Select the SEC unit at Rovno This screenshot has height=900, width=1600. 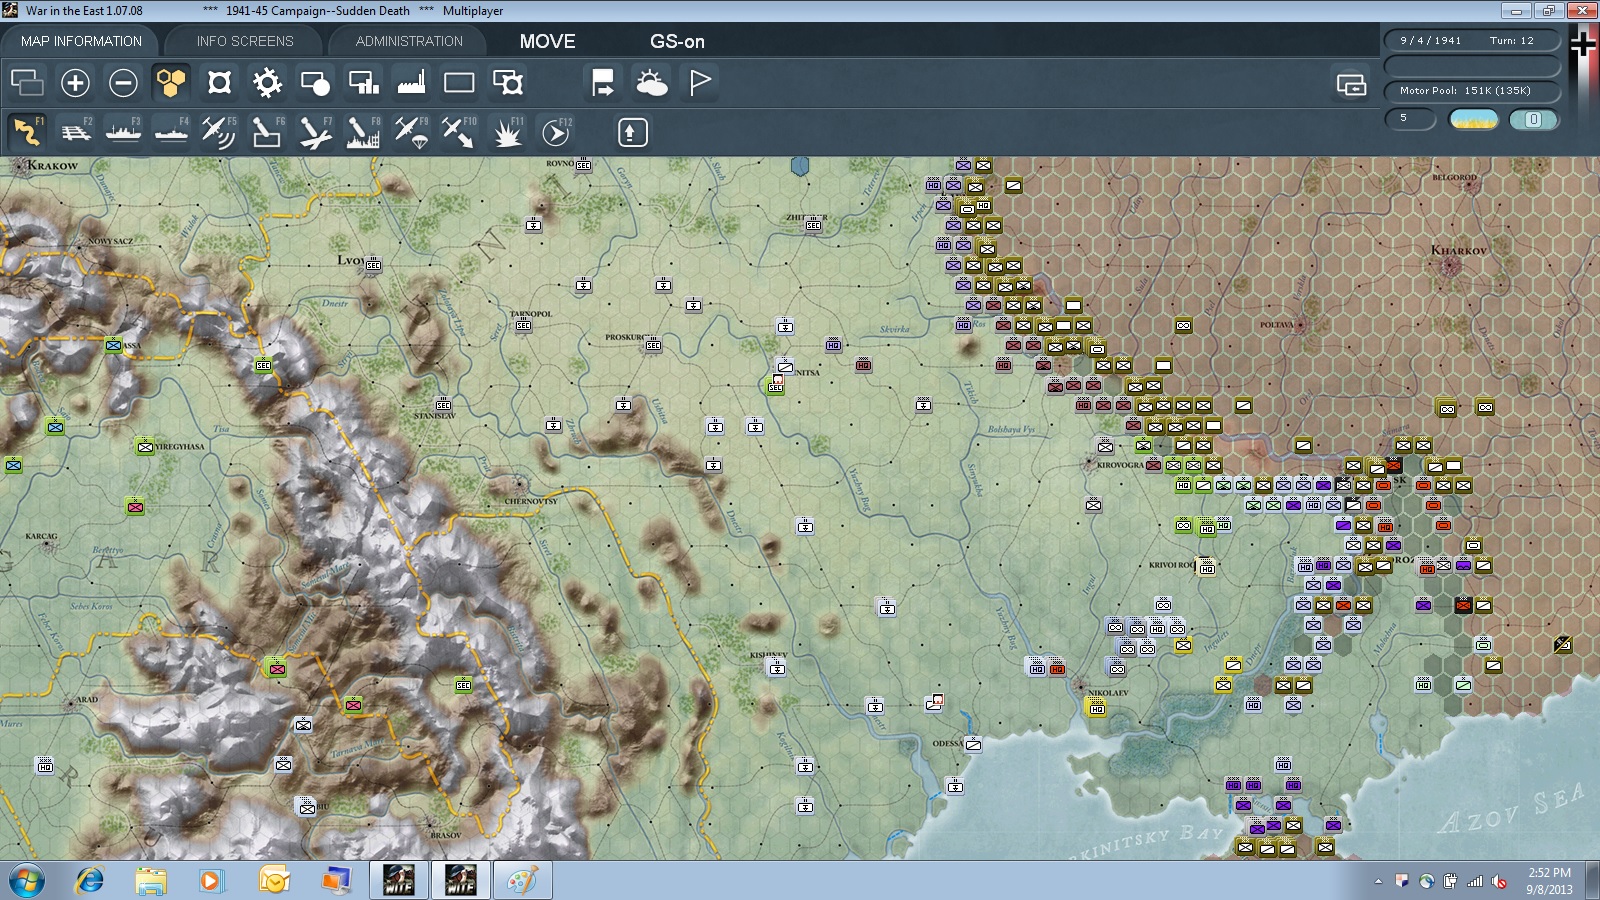[x=583, y=165]
